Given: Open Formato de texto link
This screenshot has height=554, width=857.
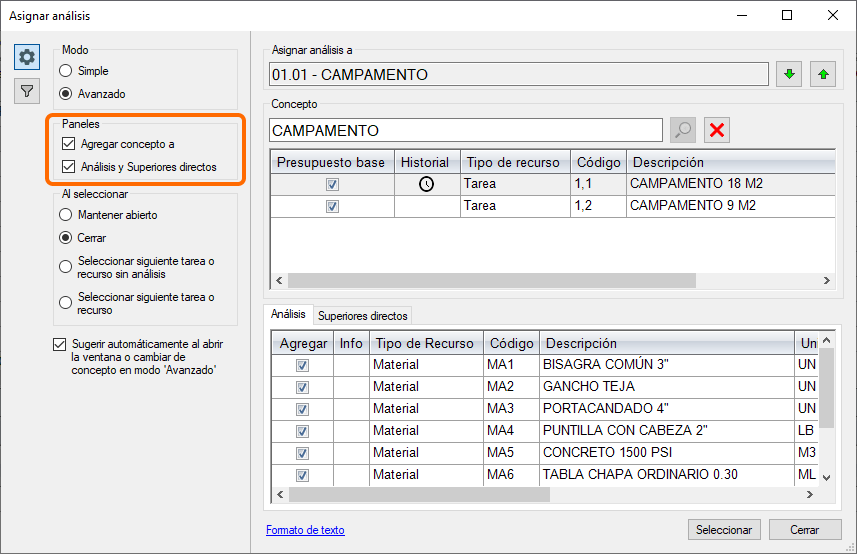Looking at the screenshot, I should [305, 530].
